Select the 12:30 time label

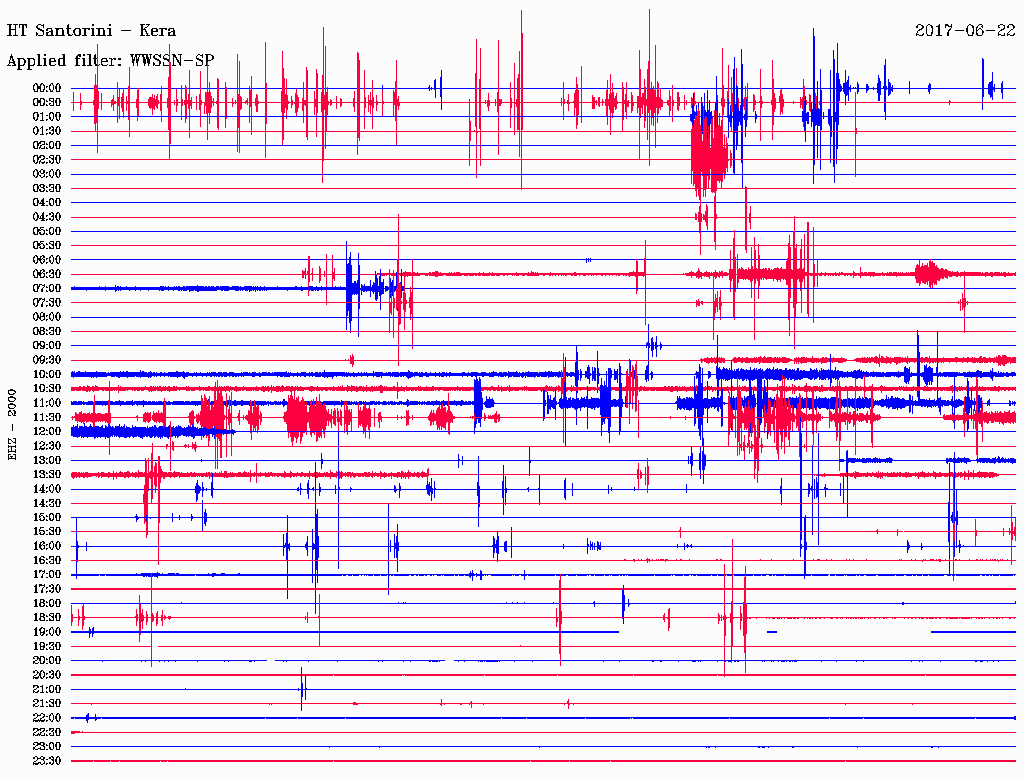tap(47, 446)
